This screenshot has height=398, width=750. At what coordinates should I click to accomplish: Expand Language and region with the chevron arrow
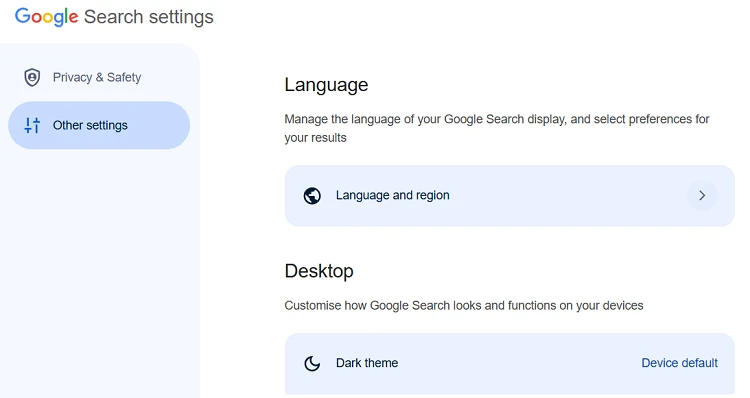pos(702,195)
